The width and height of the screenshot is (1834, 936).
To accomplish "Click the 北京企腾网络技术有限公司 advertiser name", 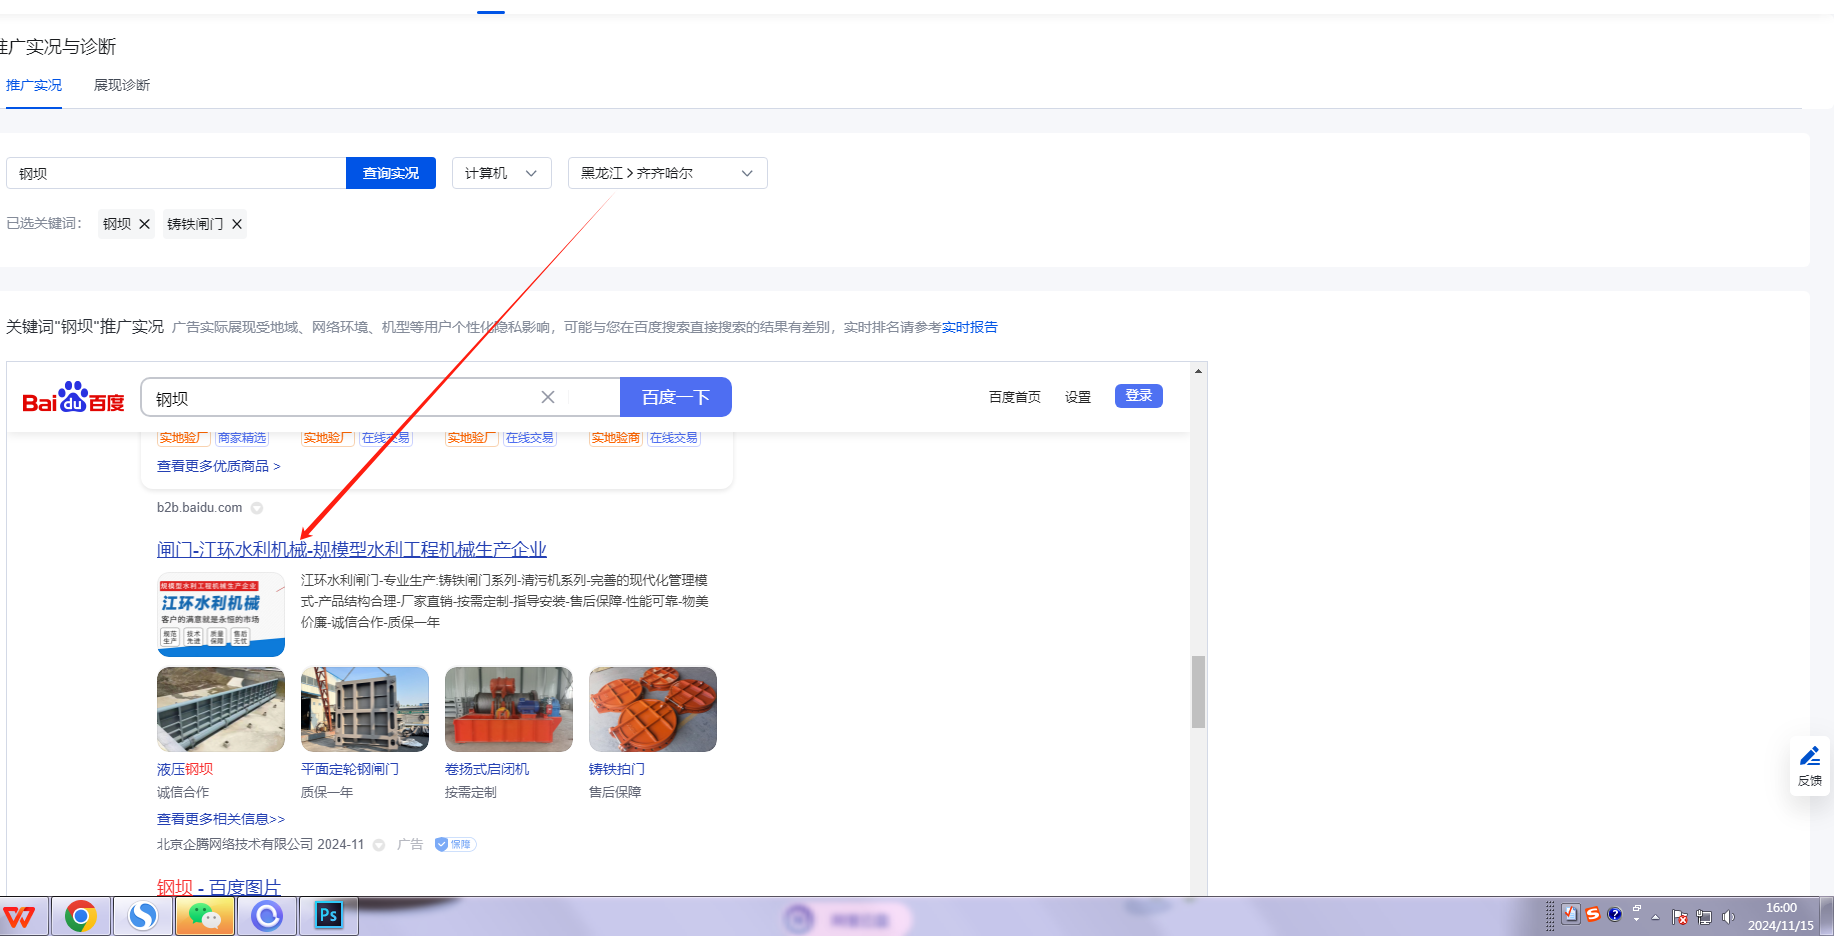I will 235,844.
